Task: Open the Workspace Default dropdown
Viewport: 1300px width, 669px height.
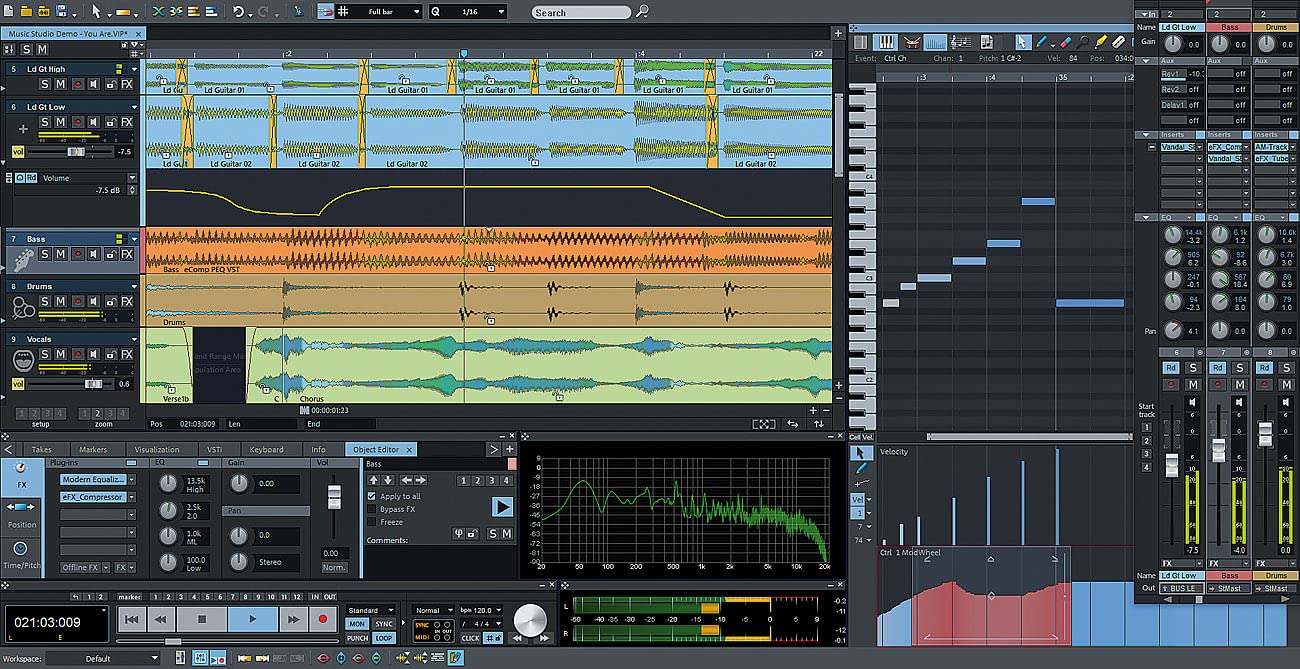Action: pos(103,658)
